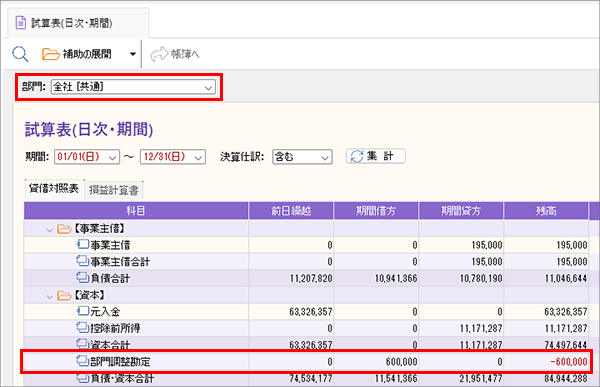Click the magnifying glass search icon
This screenshot has height=387, width=600.
[x=20, y=54]
